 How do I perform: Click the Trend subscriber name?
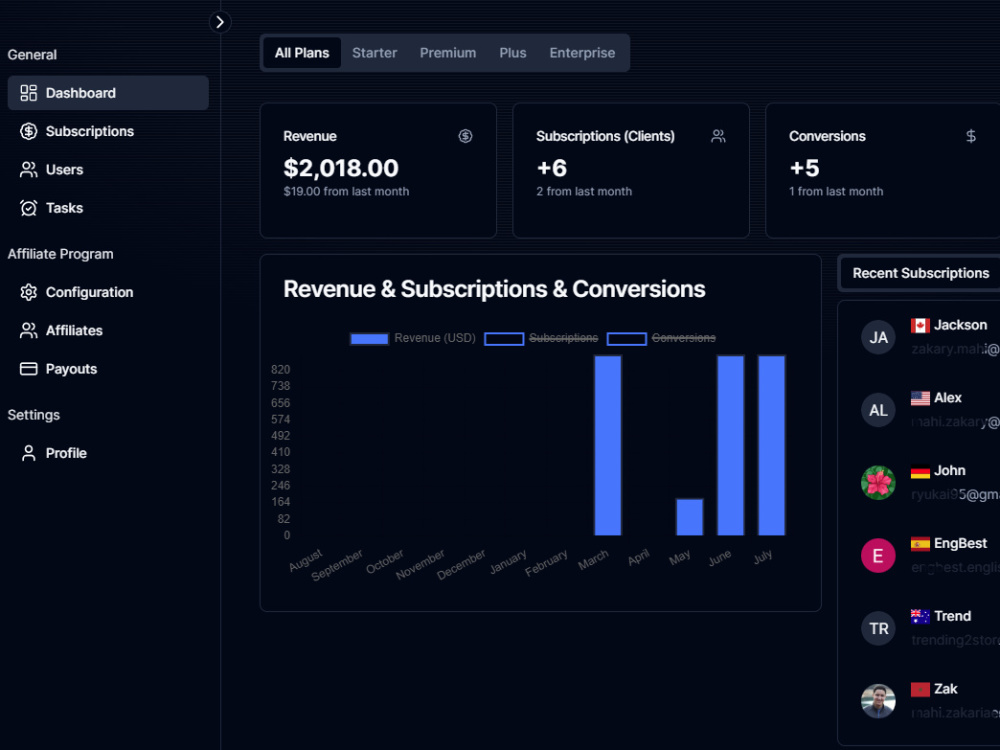tap(952, 616)
